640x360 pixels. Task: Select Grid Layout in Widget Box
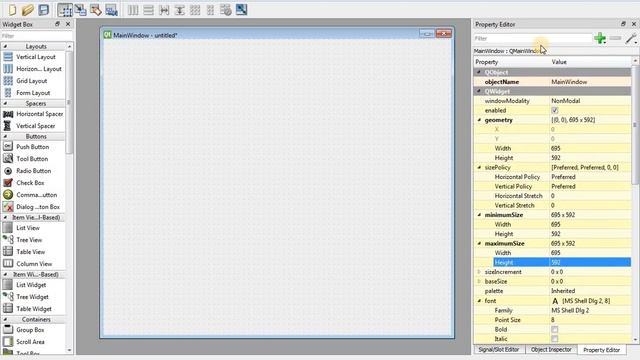(x=32, y=81)
